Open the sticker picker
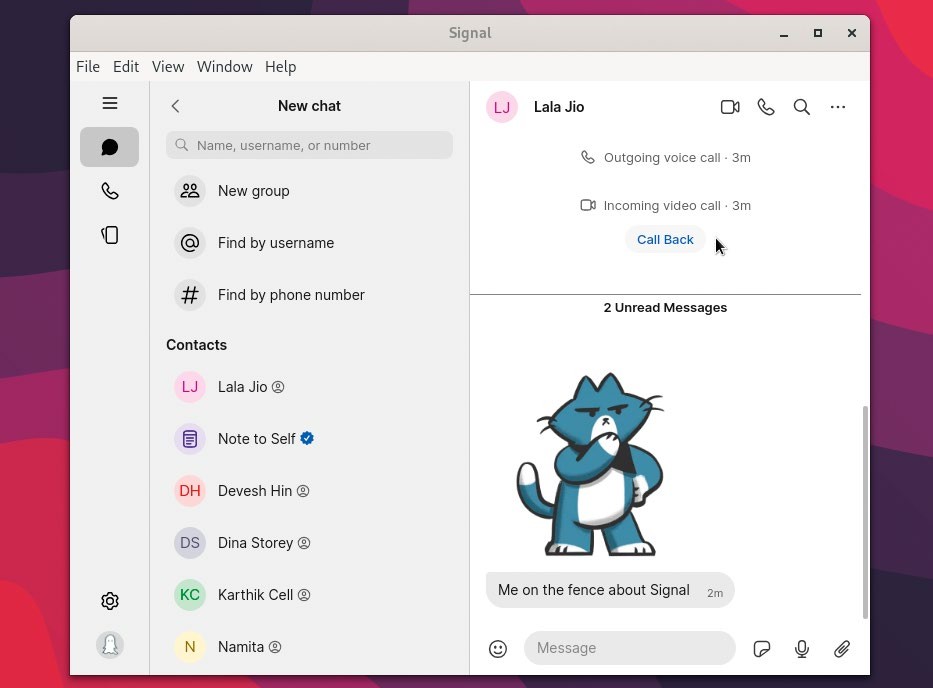 (762, 649)
